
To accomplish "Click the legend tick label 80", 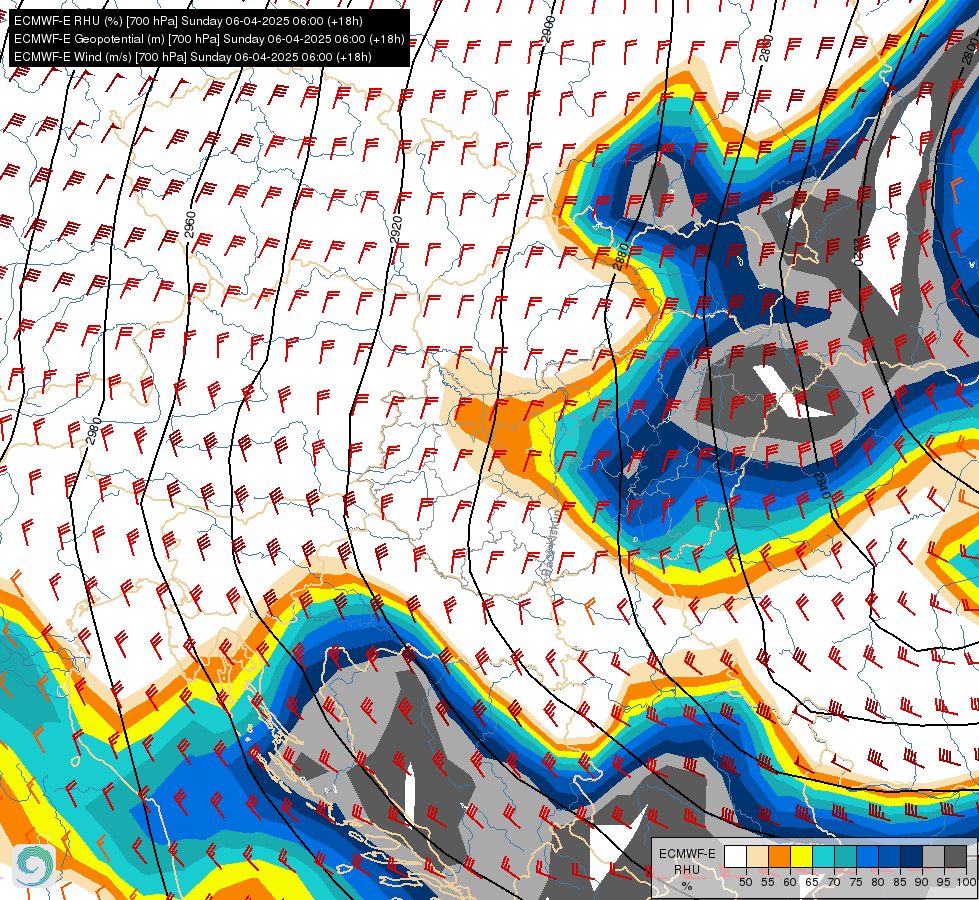I will coord(878,883).
